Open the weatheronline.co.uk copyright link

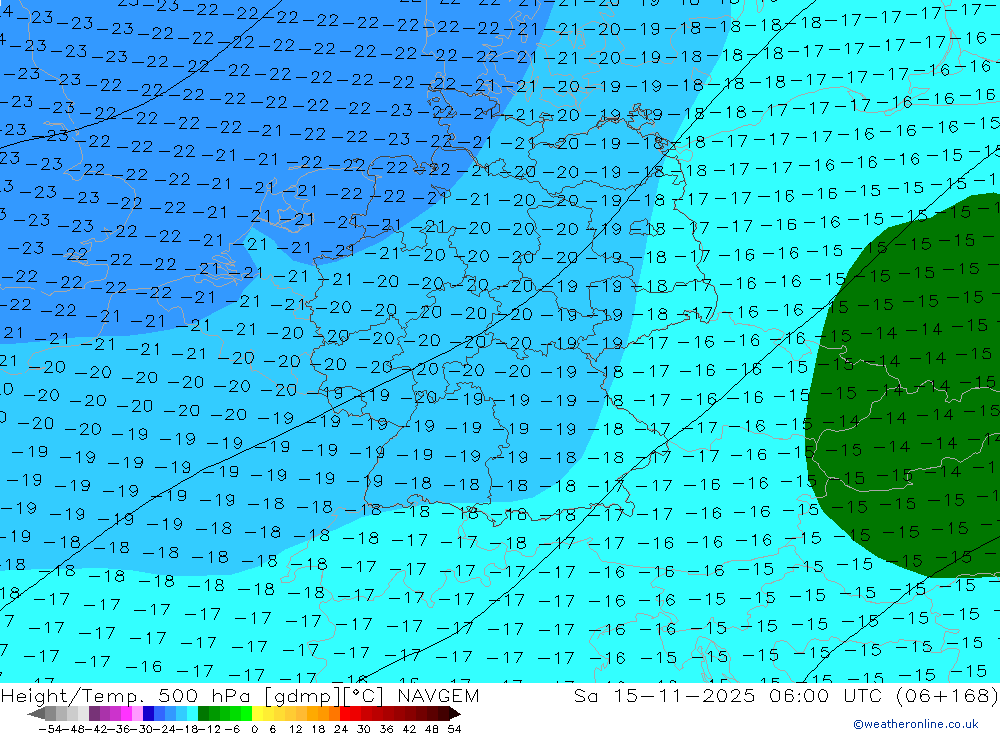click(x=916, y=724)
